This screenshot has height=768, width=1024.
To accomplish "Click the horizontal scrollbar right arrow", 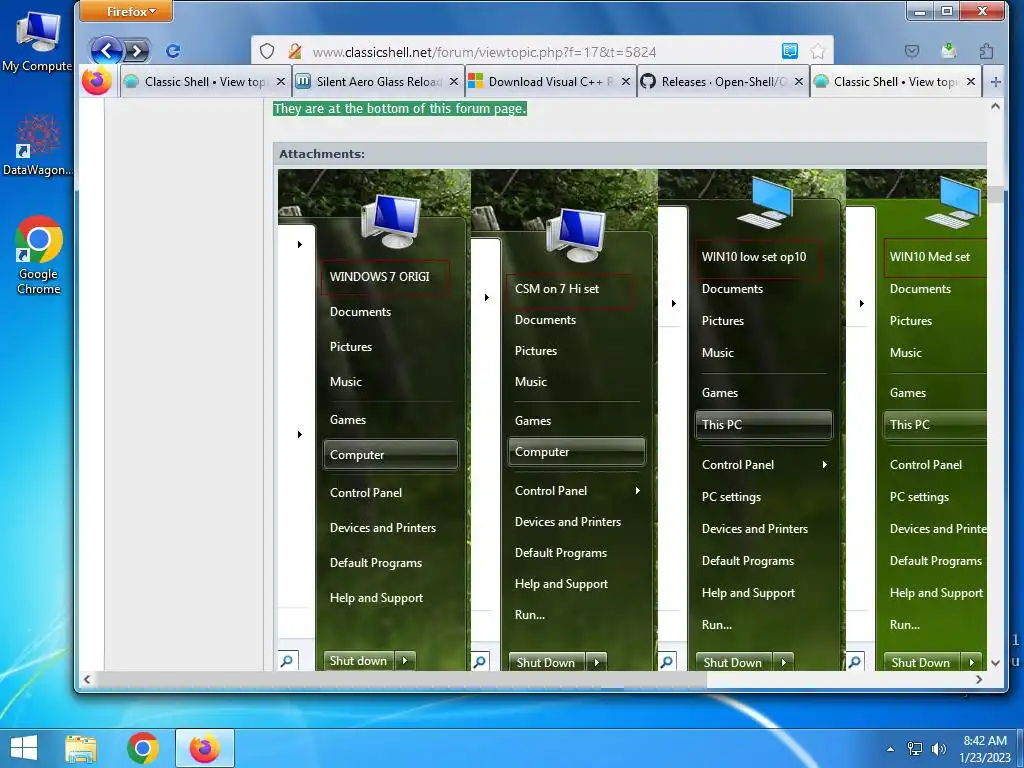I will (979, 680).
